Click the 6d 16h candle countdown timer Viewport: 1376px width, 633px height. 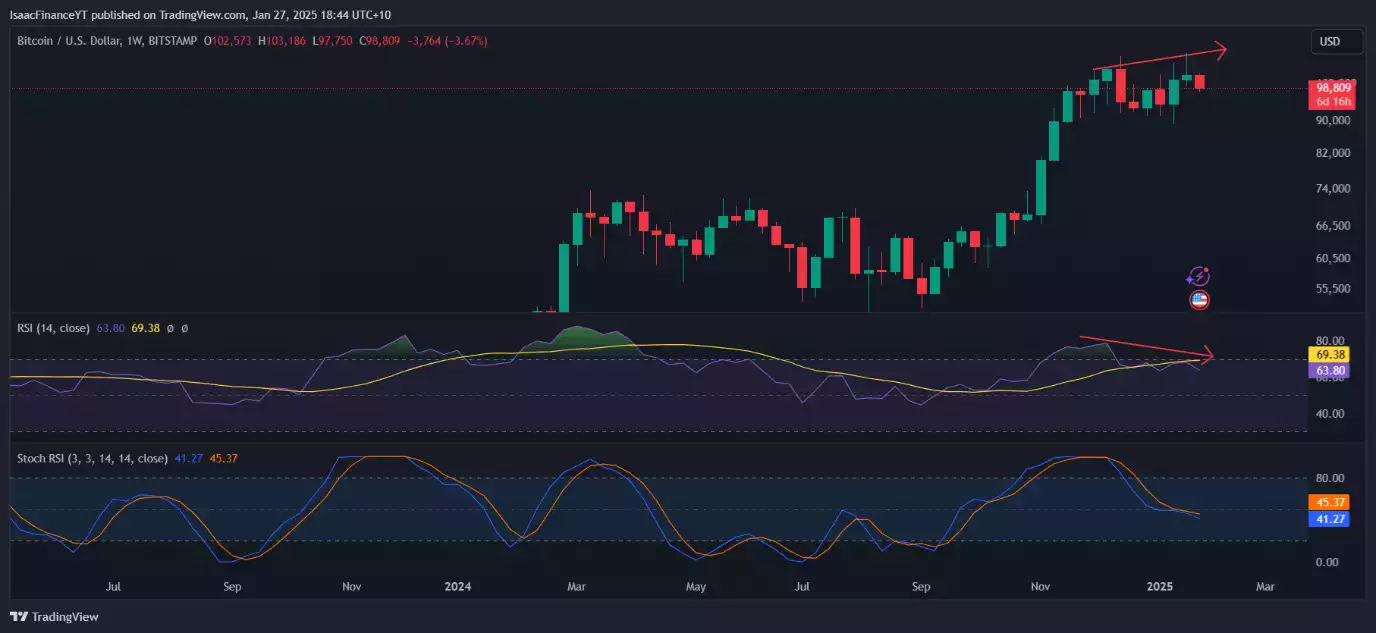(x=1332, y=102)
